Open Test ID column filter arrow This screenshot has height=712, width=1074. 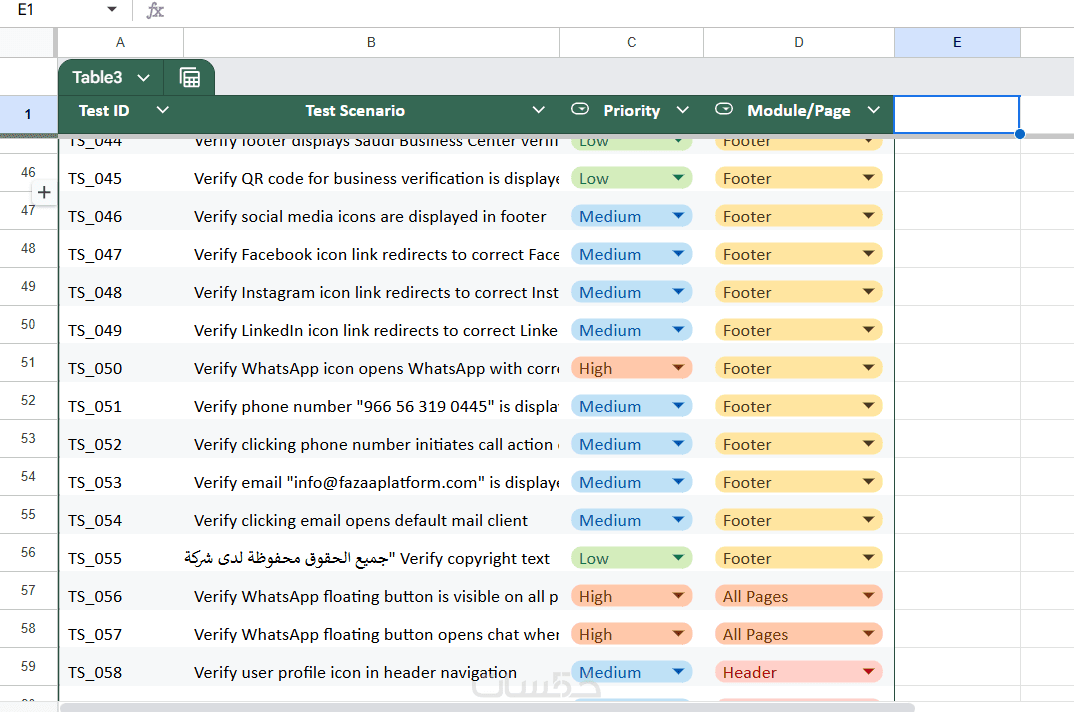click(163, 110)
